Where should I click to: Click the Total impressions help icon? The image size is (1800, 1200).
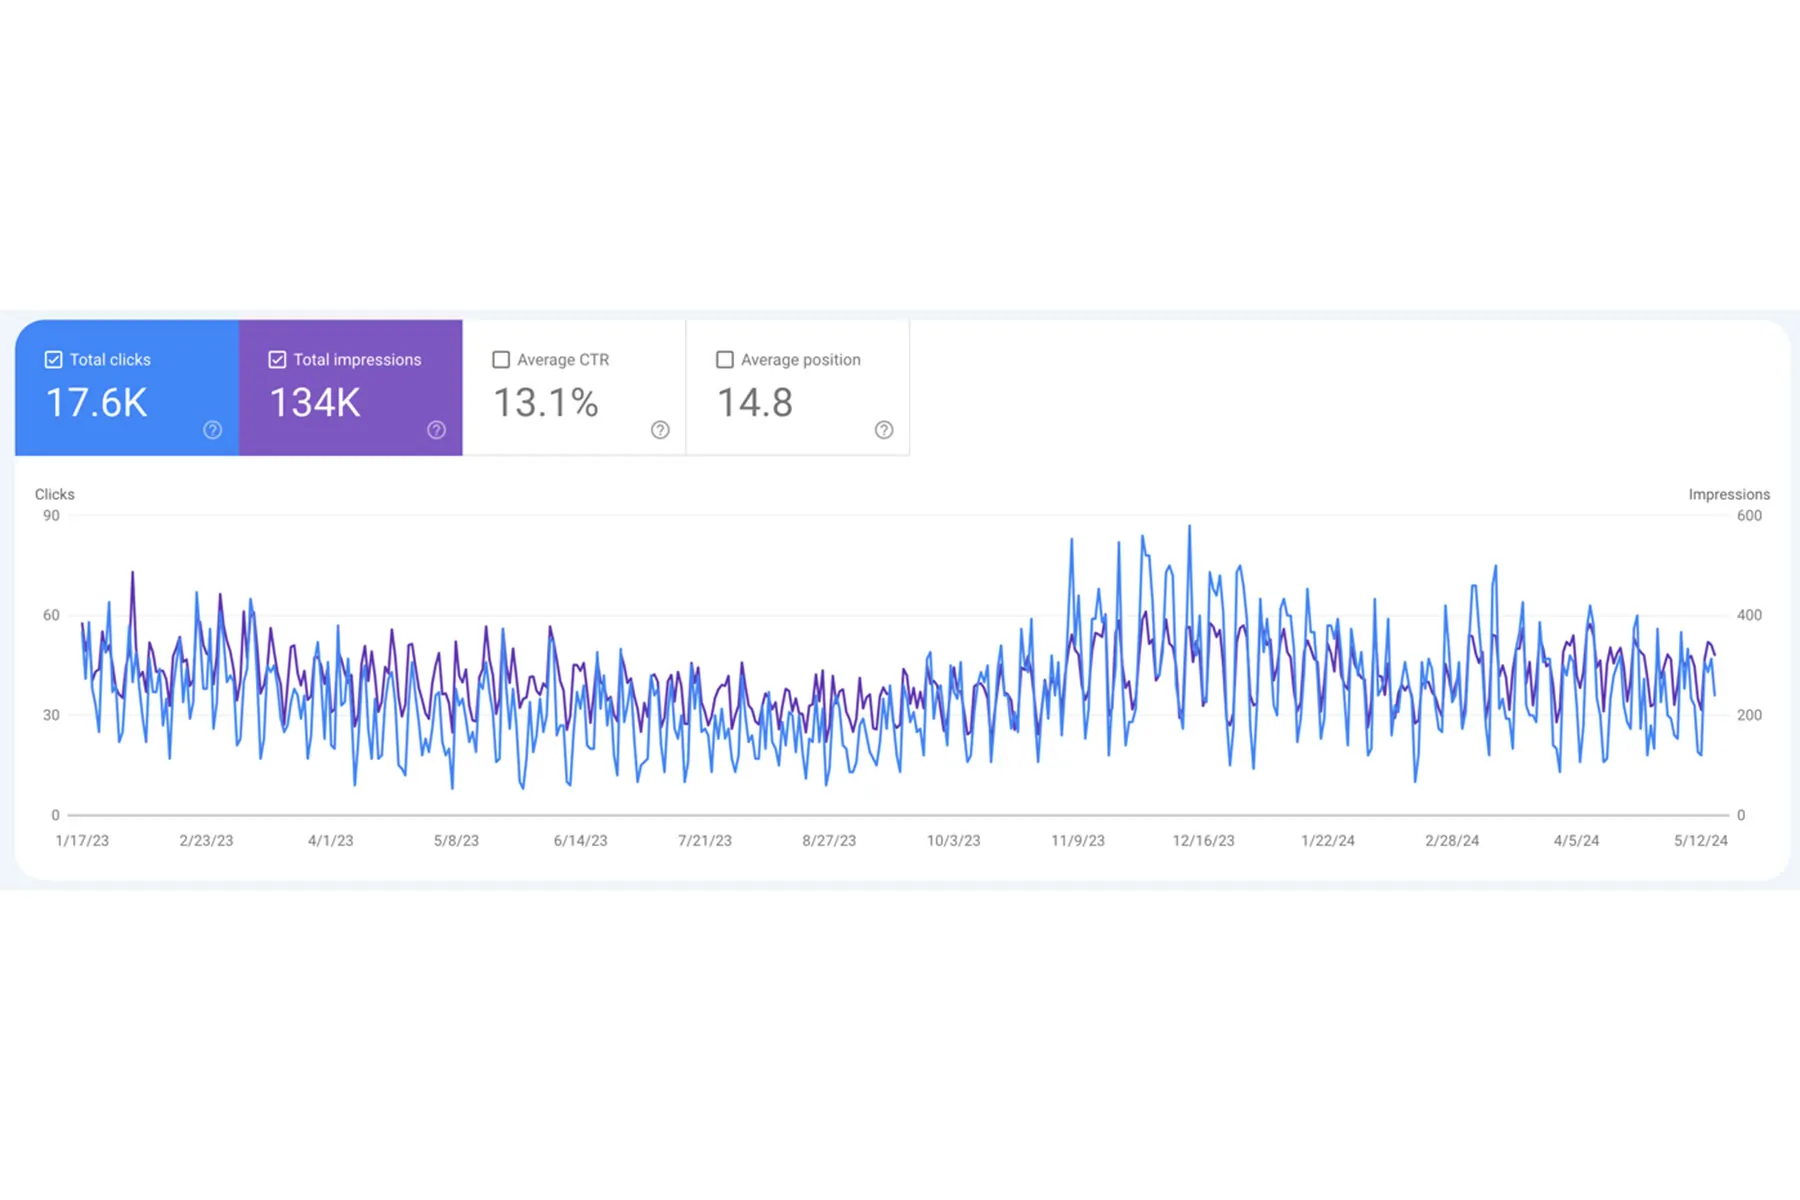[x=436, y=430]
